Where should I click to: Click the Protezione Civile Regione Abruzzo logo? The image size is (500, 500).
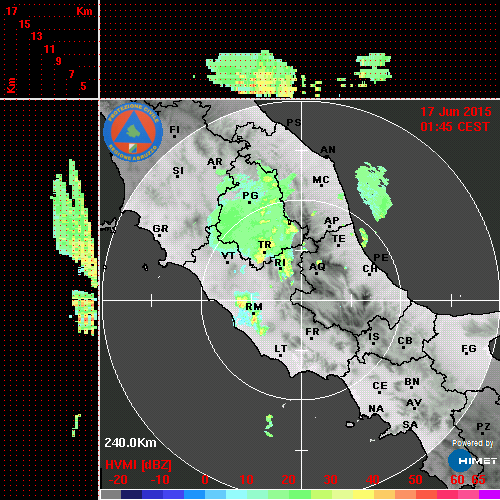pyautogui.click(x=133, y=133)
